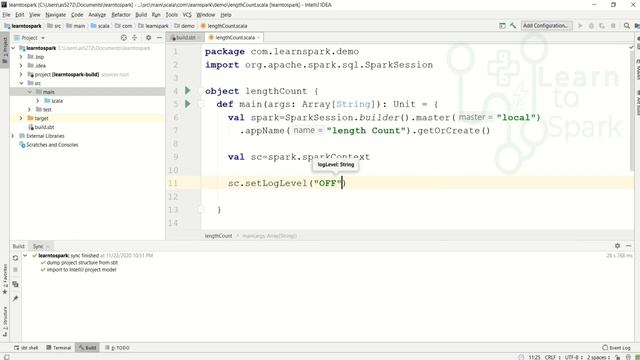
Task: Click the 11:25 cursor position indicator
Action: tap(534, 357)
